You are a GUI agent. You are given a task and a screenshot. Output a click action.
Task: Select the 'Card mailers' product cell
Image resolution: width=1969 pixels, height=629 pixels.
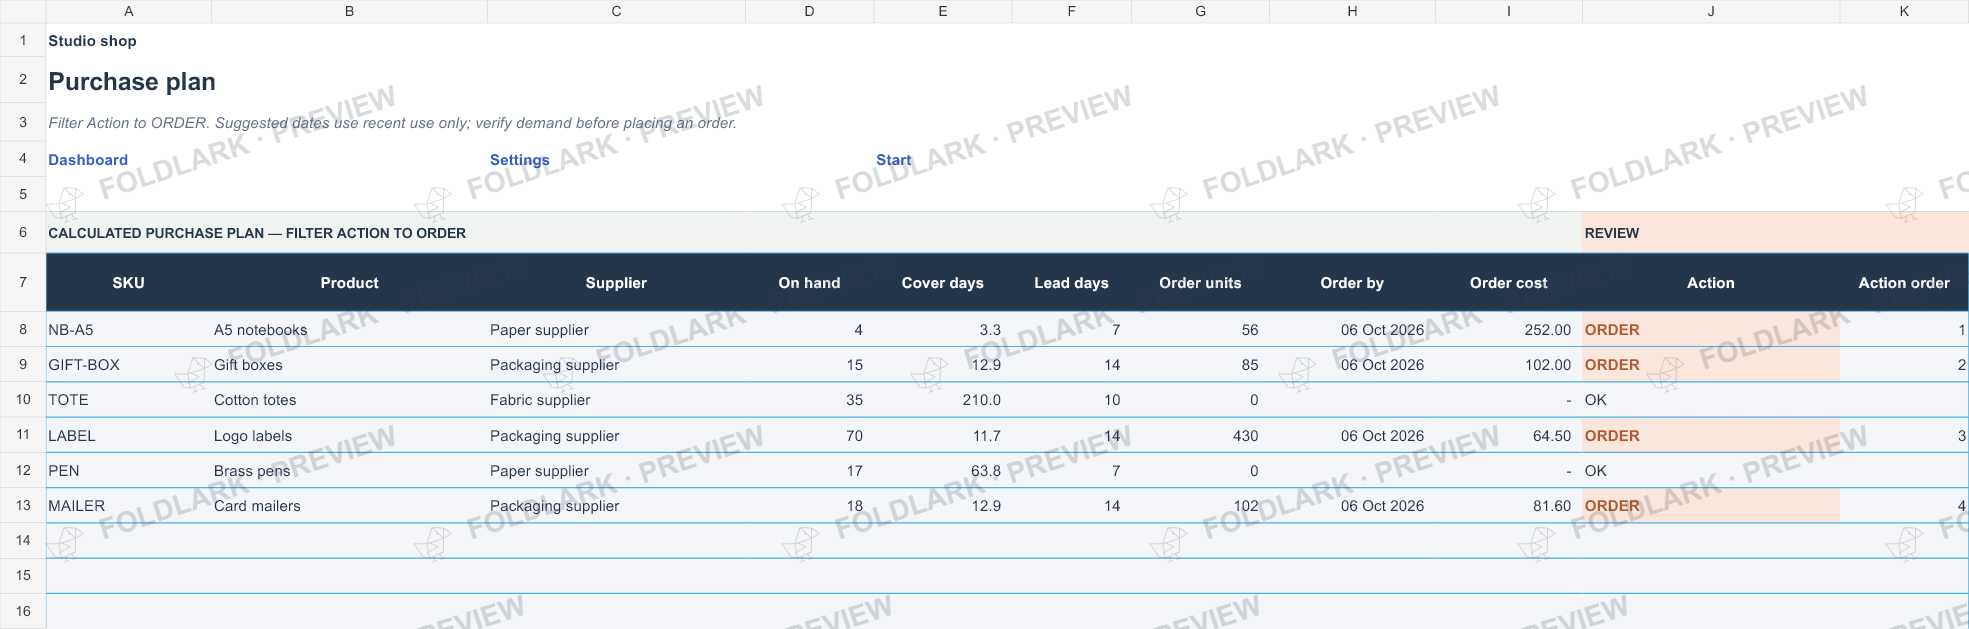point(349,506)
